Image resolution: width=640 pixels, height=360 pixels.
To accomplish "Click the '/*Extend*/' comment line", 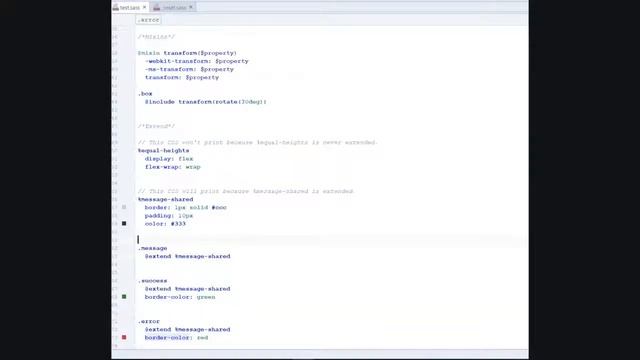I will pos(156,126).
